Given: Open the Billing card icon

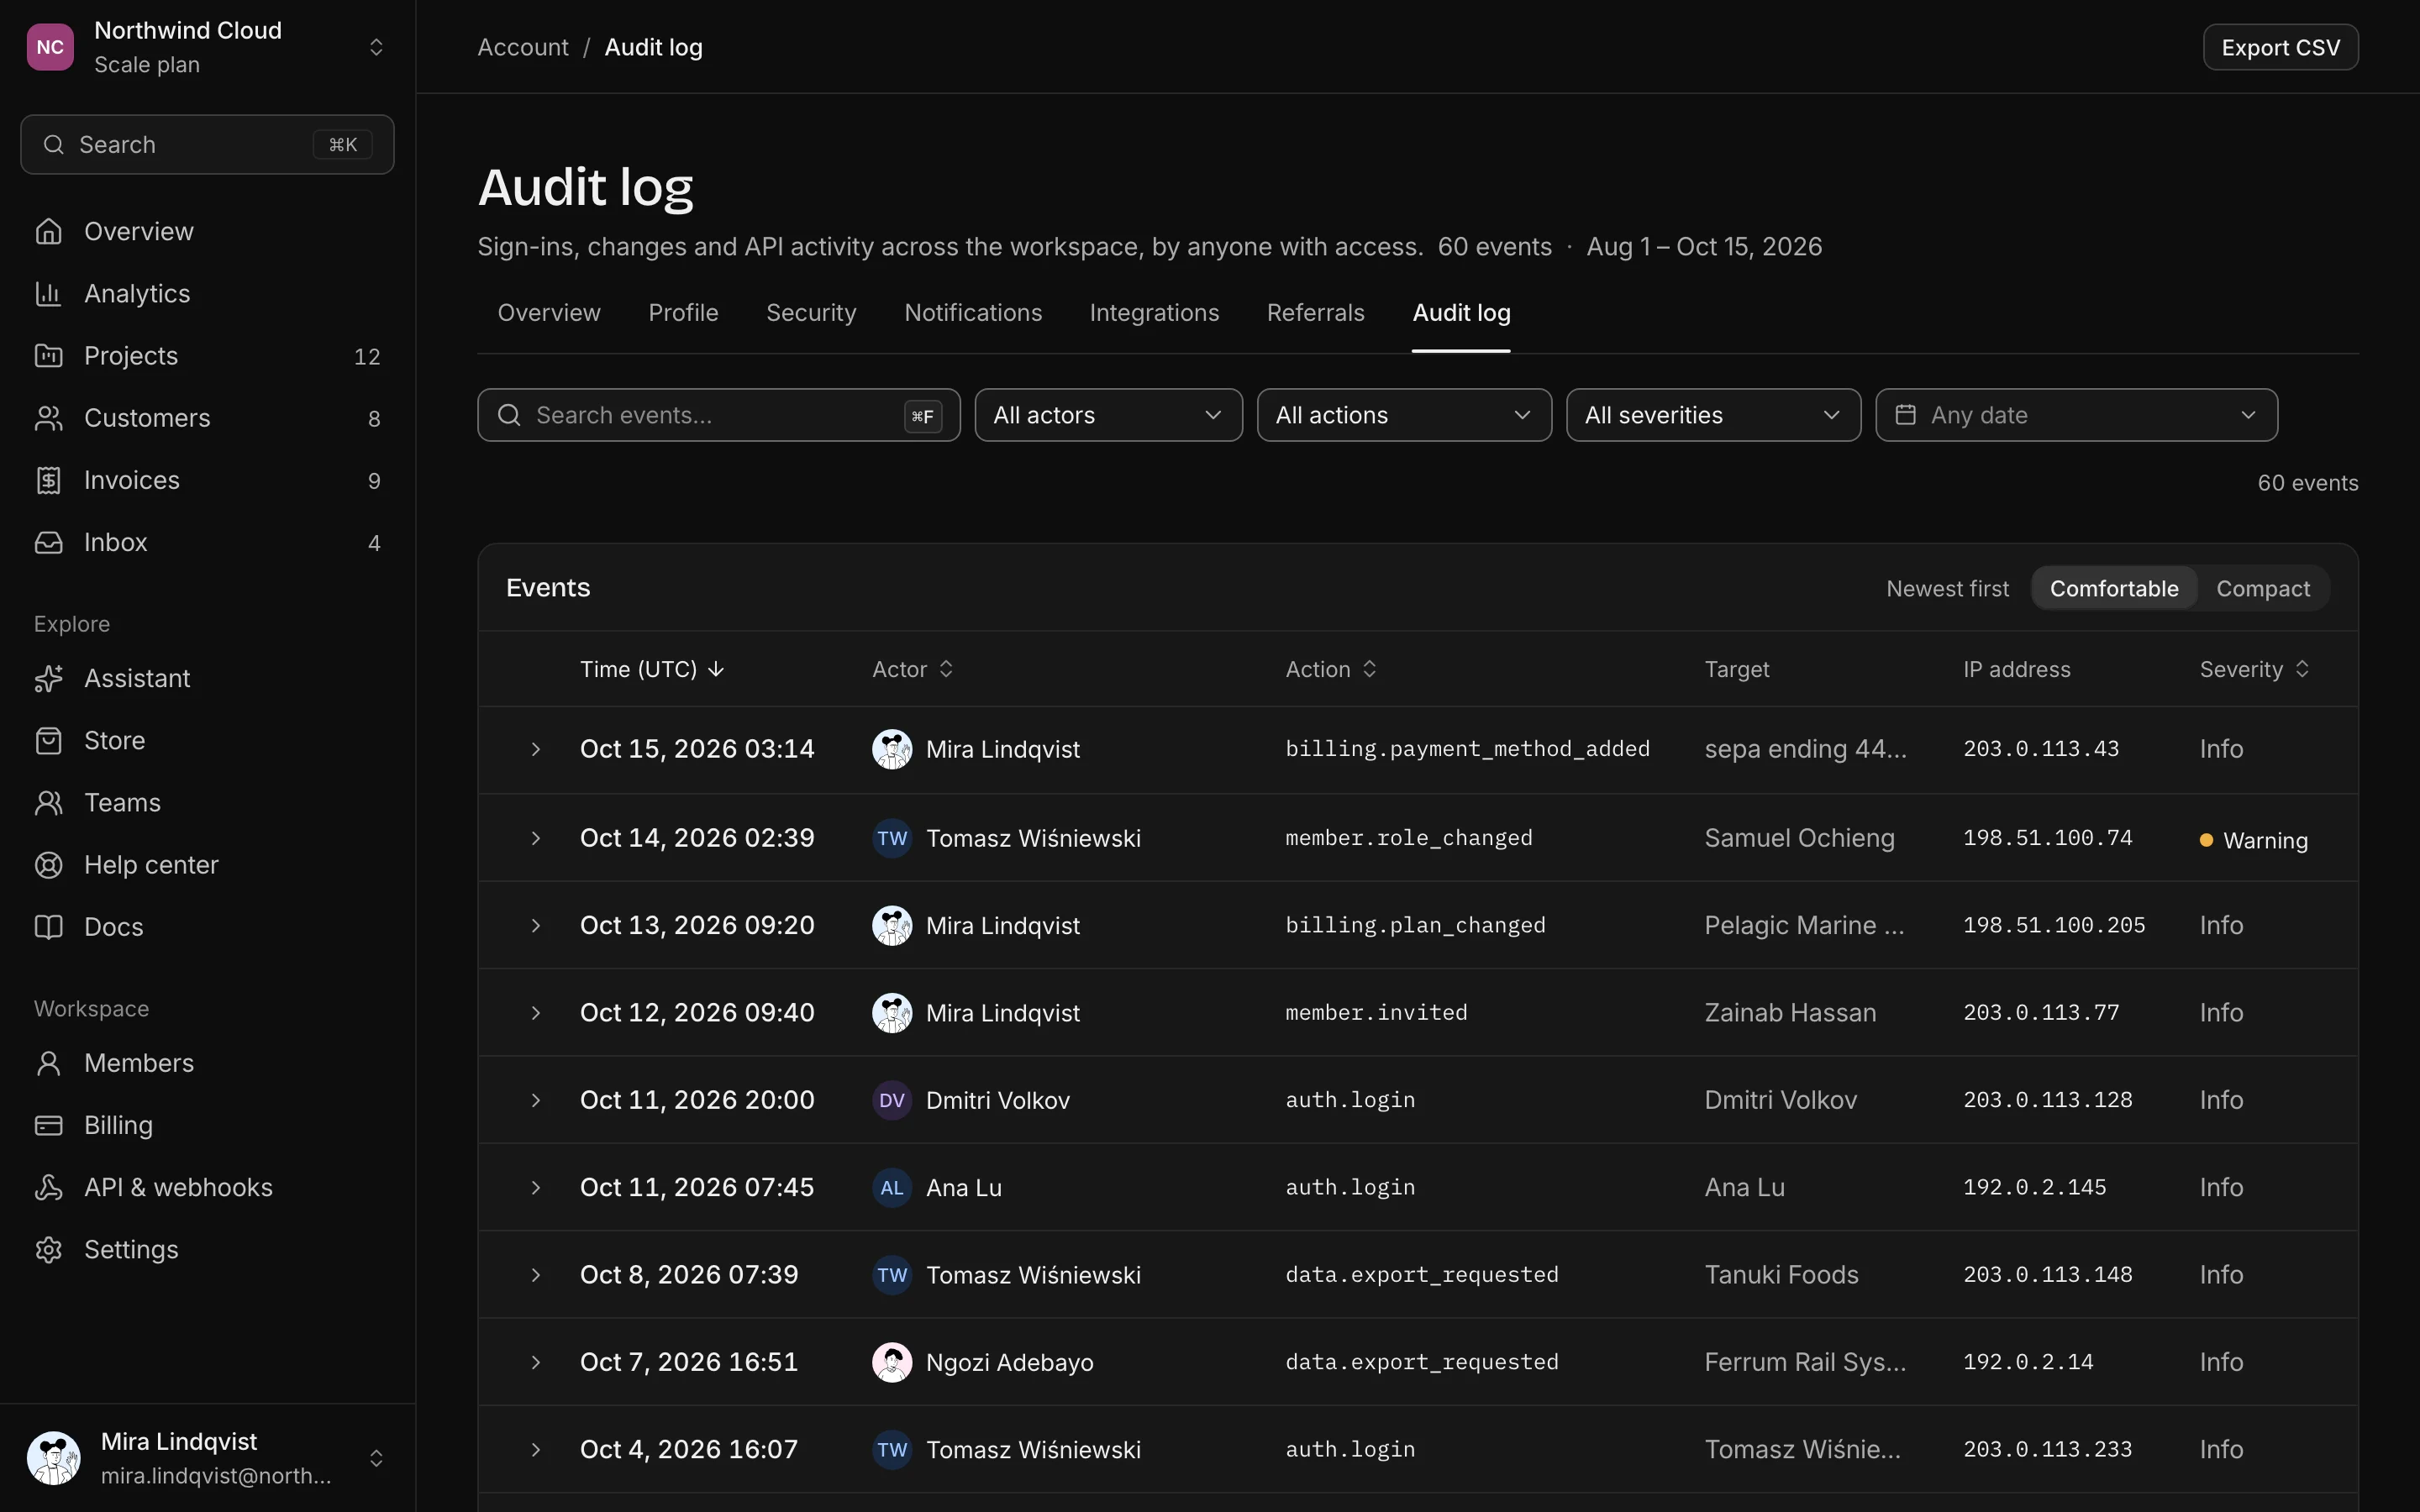Looking at the screenshot, I should pos(48,1125).
